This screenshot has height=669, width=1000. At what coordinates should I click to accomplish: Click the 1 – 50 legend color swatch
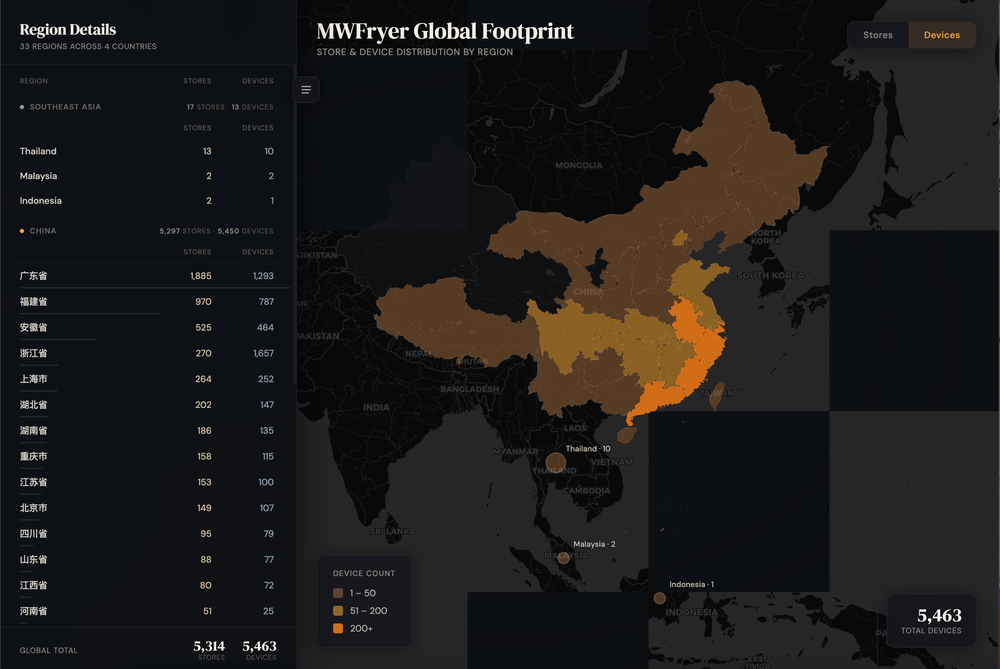338,593
